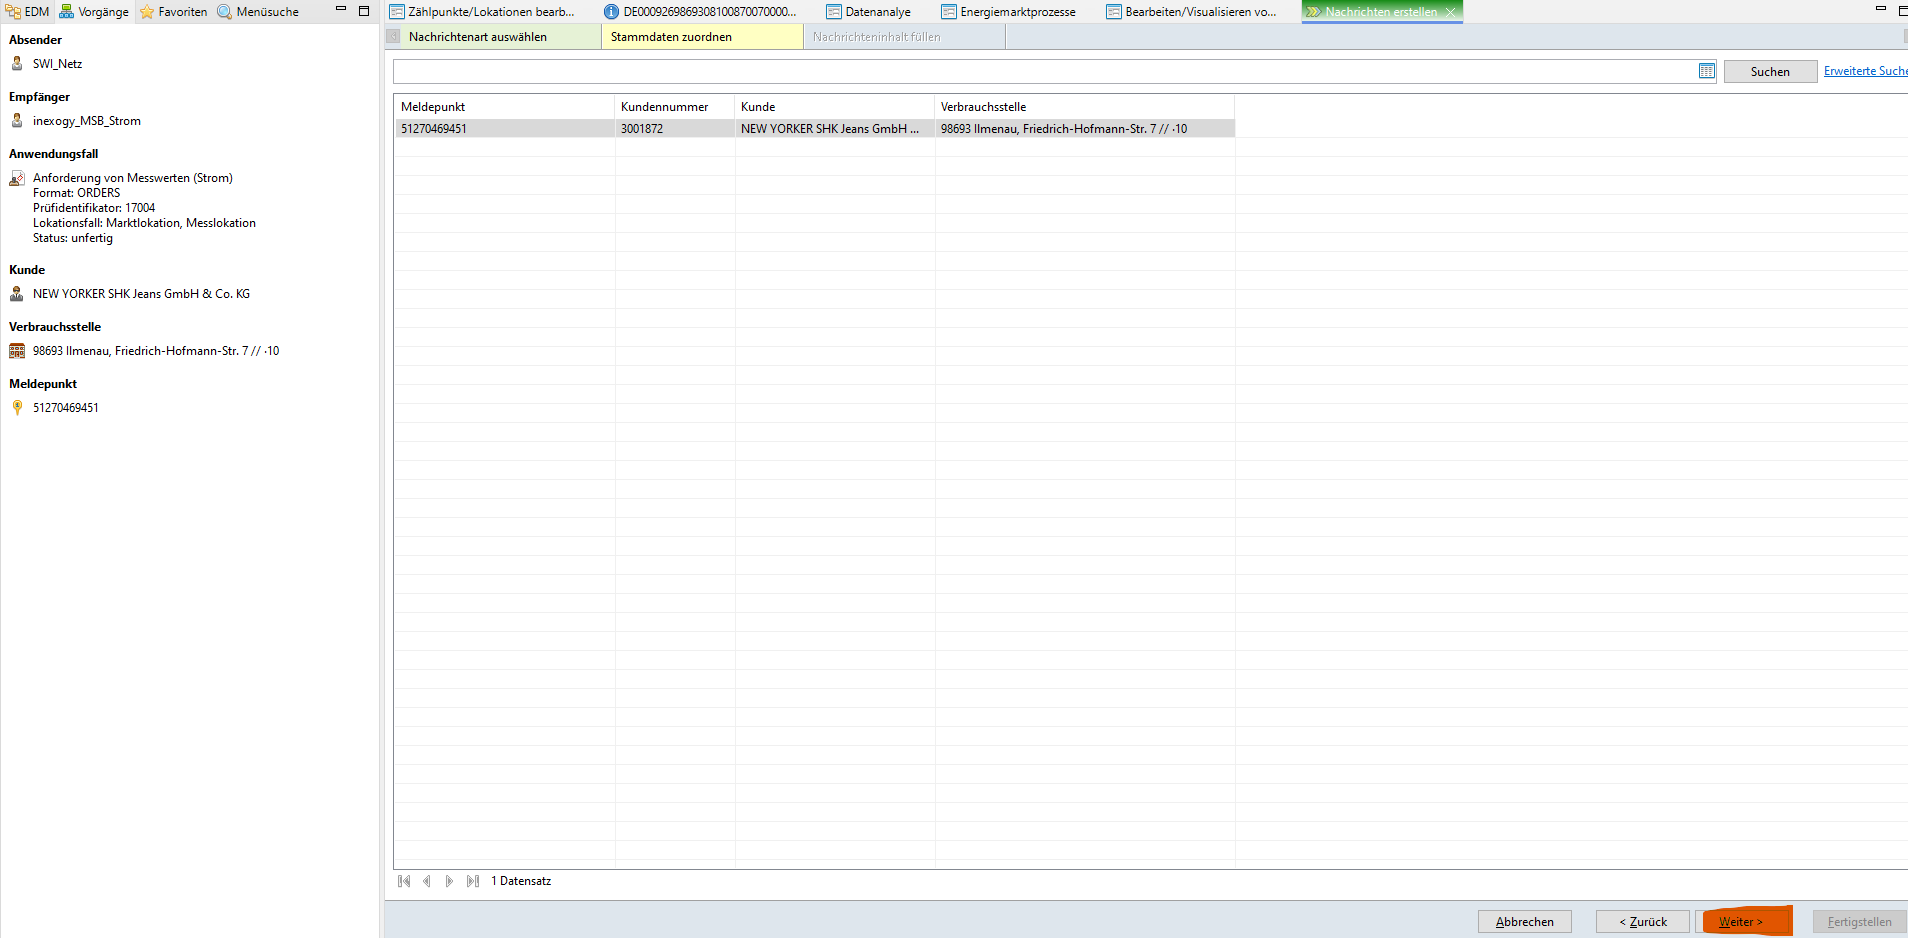Image resolution: width=1908 pixels, height=938 pixels.
Task: Open the Erweiterte Suche link
Action: coord(1864,71)
